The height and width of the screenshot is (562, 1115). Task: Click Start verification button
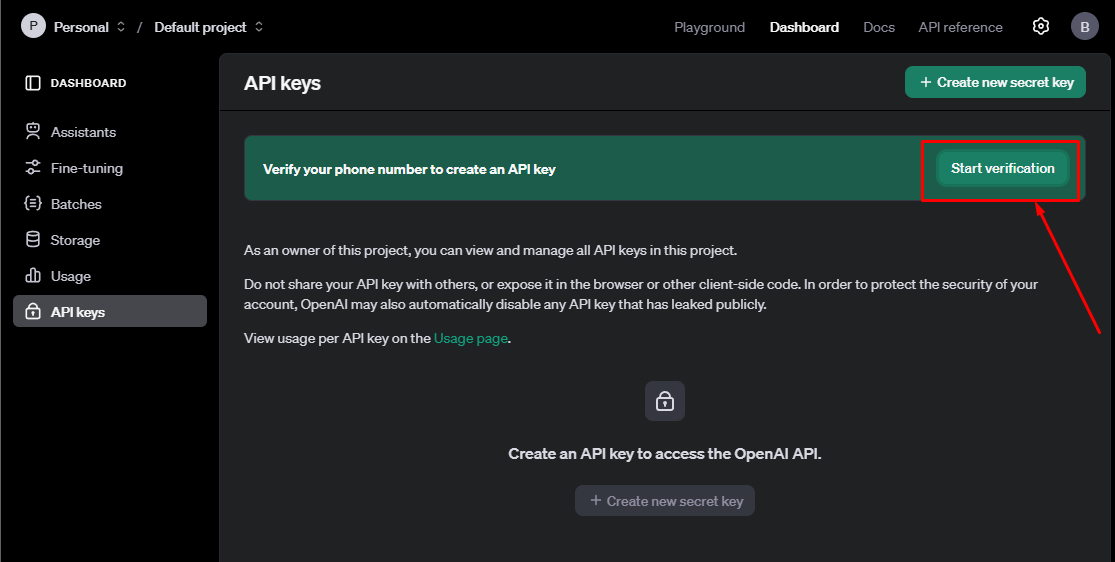click(x=1003, y=169)
